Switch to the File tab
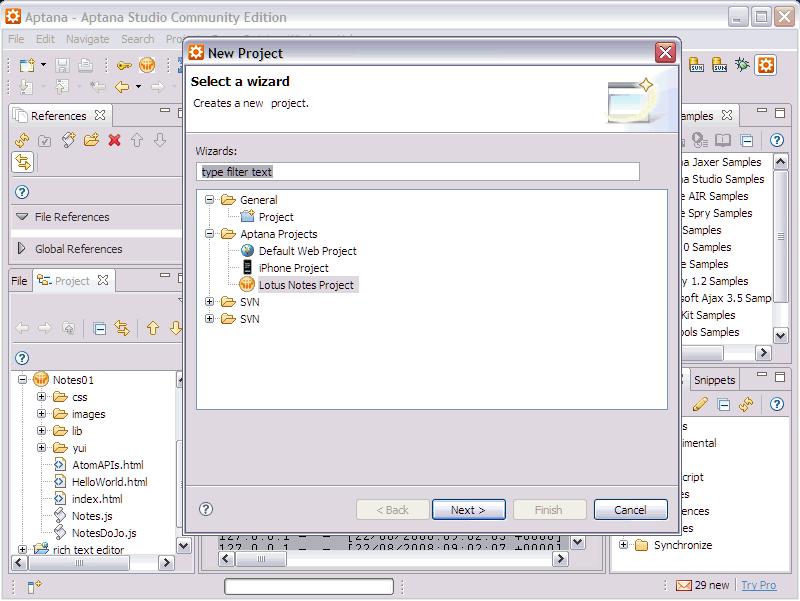800x601 pixels. click(19, 281)
